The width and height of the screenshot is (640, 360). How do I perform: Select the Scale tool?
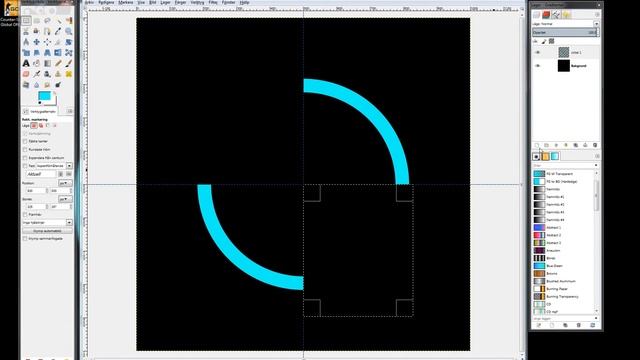(x=26, y=52)
